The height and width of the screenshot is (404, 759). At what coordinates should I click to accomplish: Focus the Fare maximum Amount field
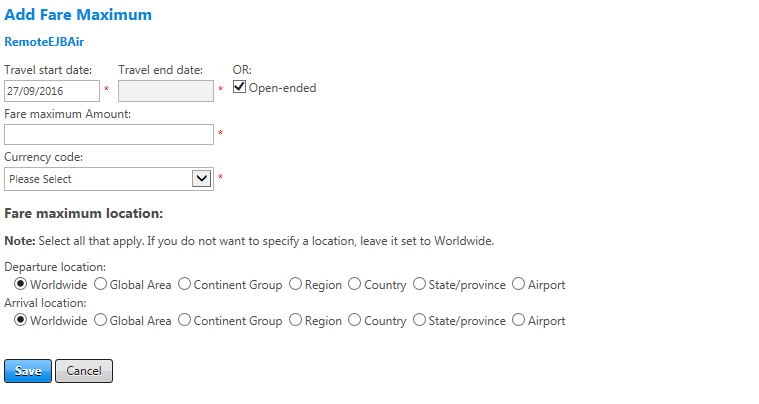(x=109, y=135)
